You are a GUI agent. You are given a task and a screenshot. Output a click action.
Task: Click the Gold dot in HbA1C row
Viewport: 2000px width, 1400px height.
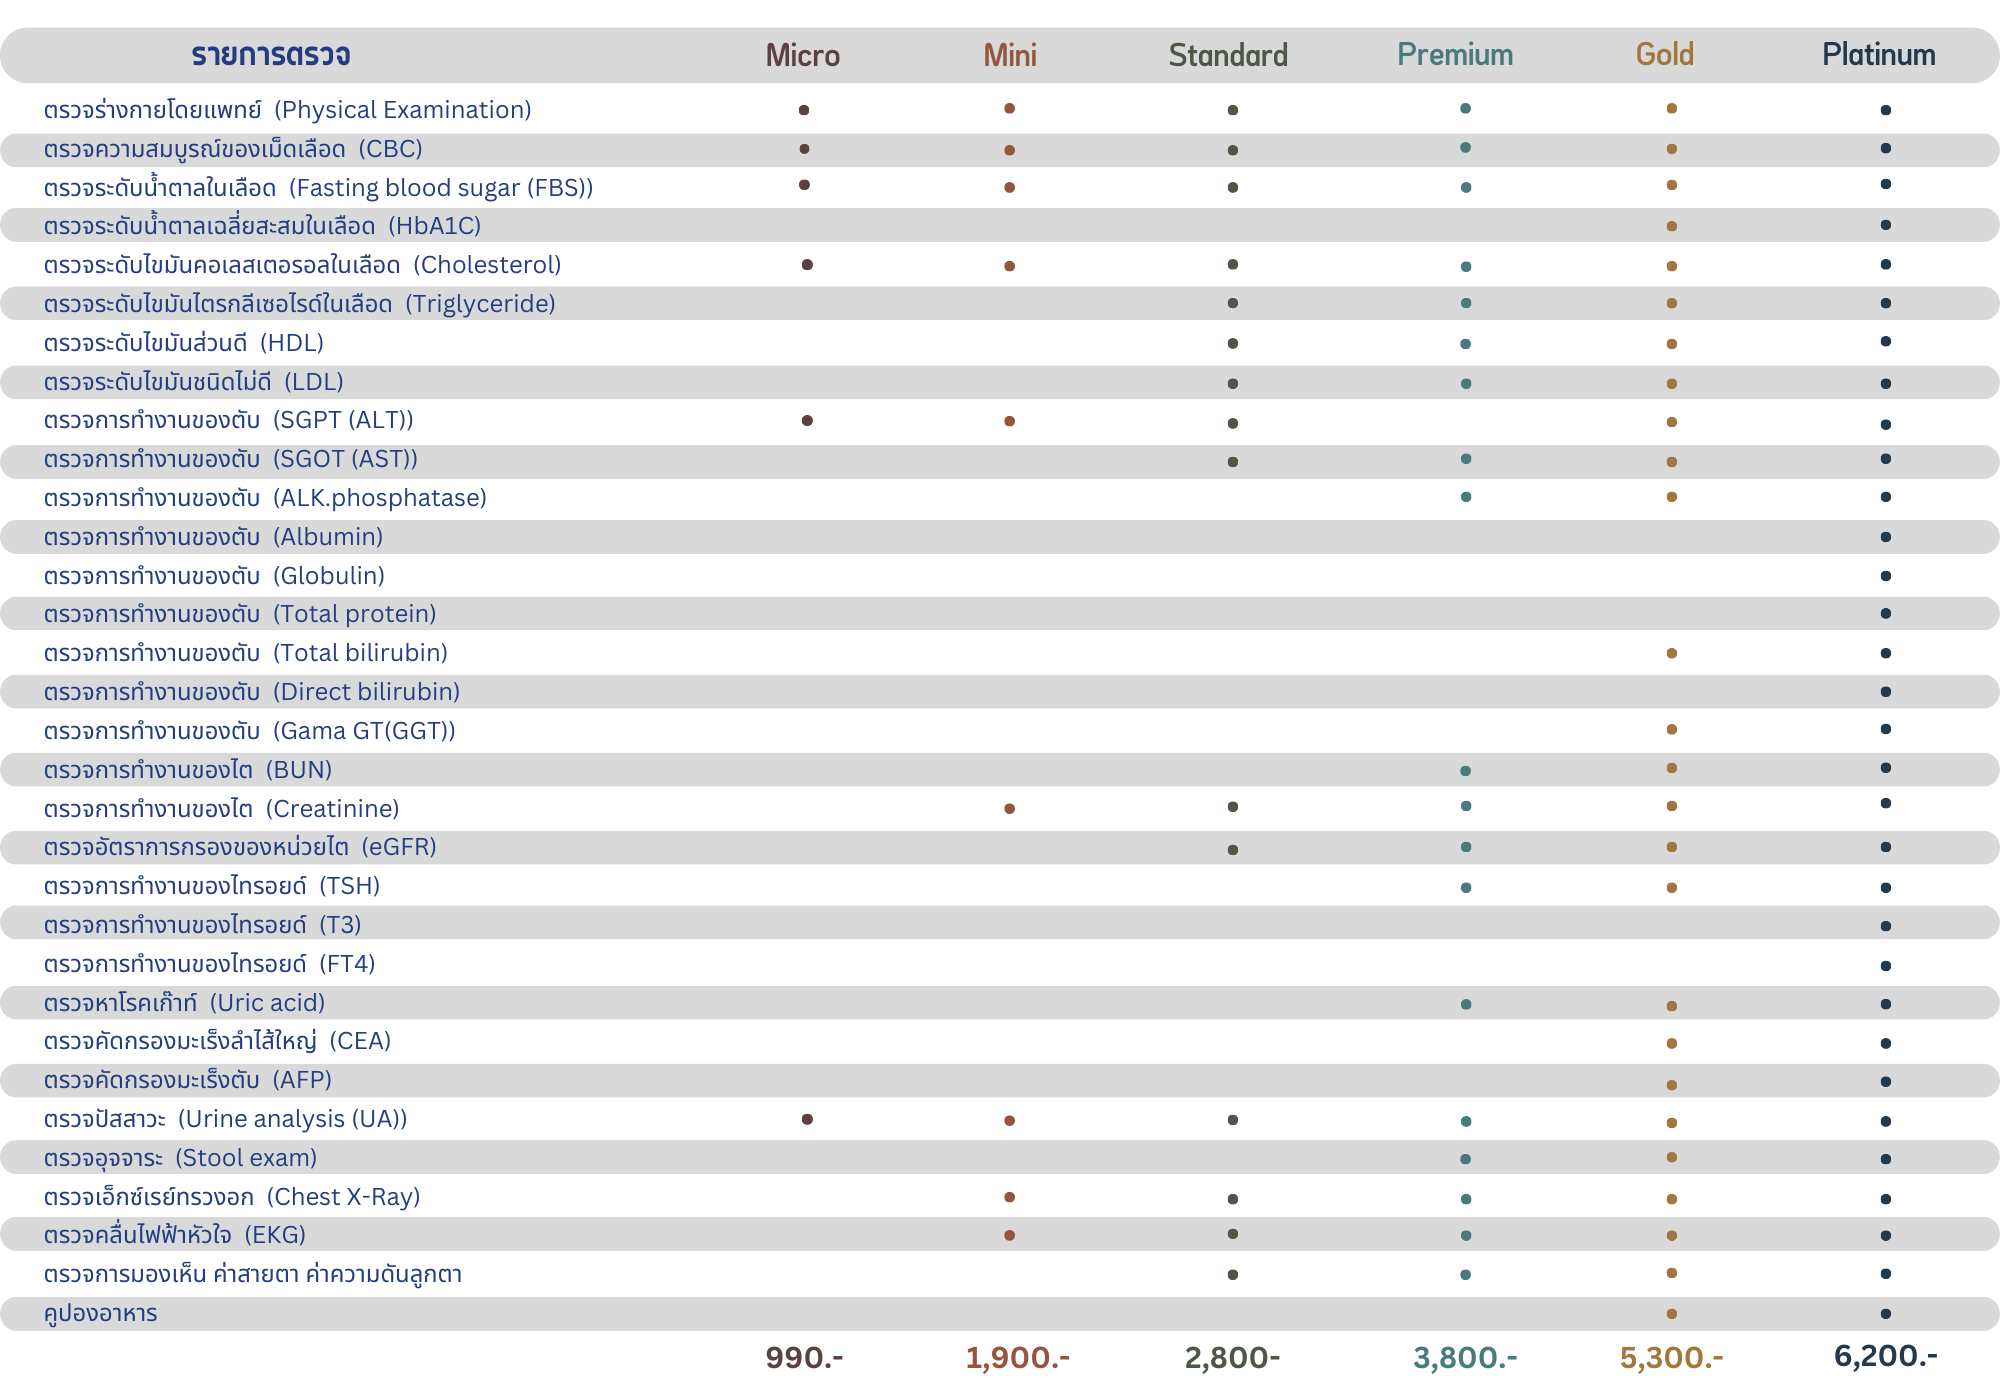point(1672,226)
